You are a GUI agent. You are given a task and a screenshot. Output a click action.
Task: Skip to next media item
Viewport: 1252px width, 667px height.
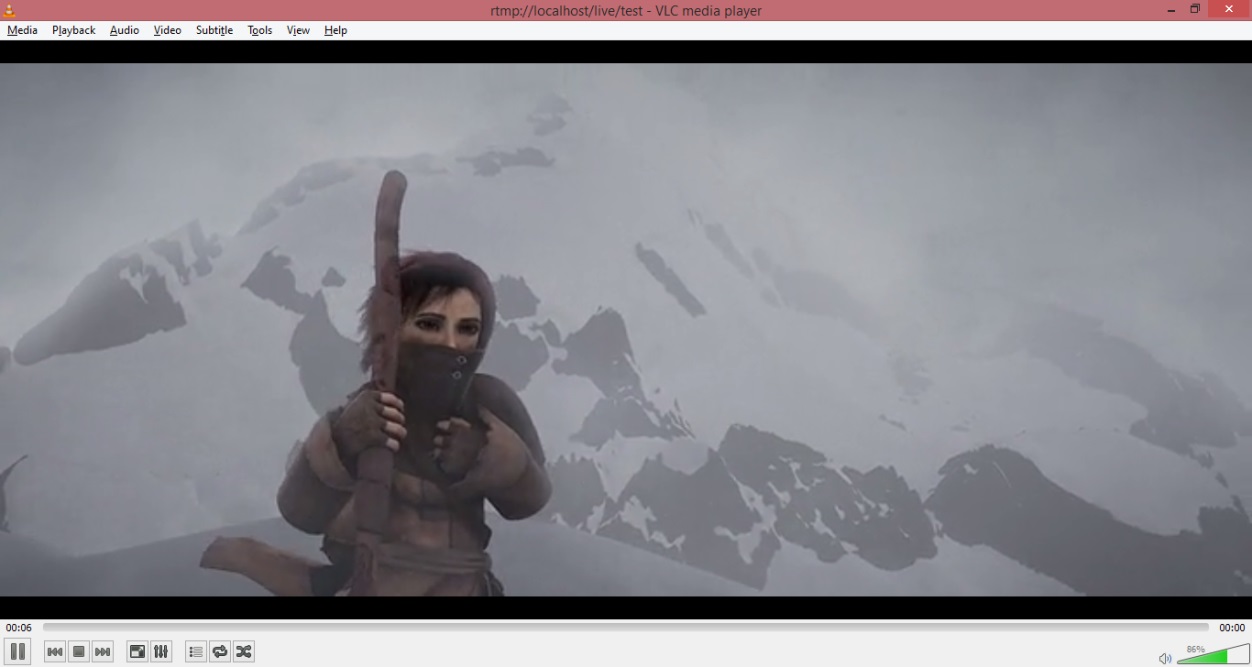pos(103,652)
